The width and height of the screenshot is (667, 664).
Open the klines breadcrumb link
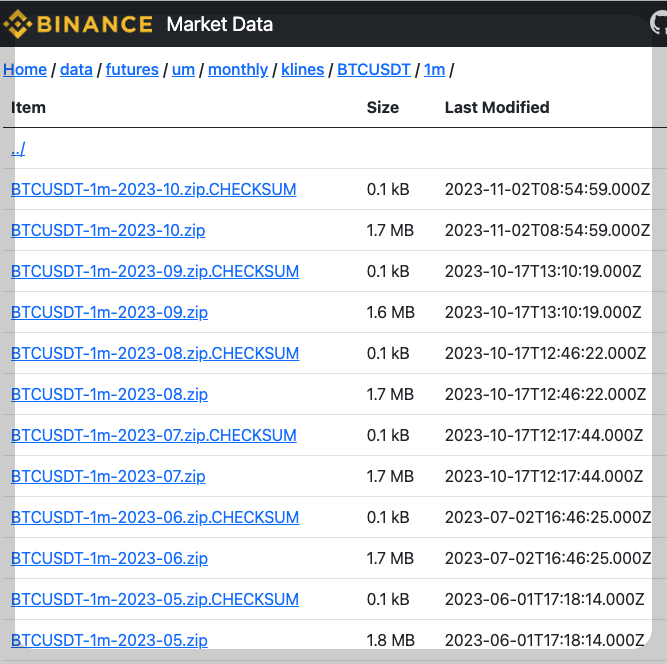click(x=302, y=69)
